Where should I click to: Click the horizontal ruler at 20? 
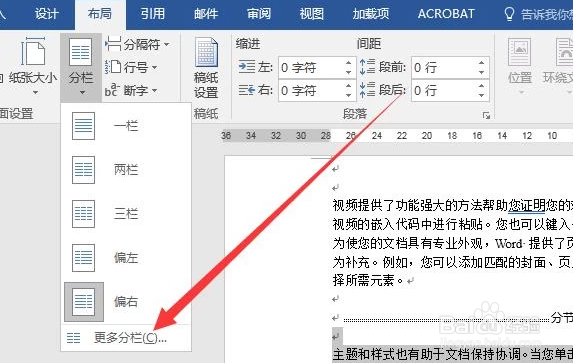point(426,136)
